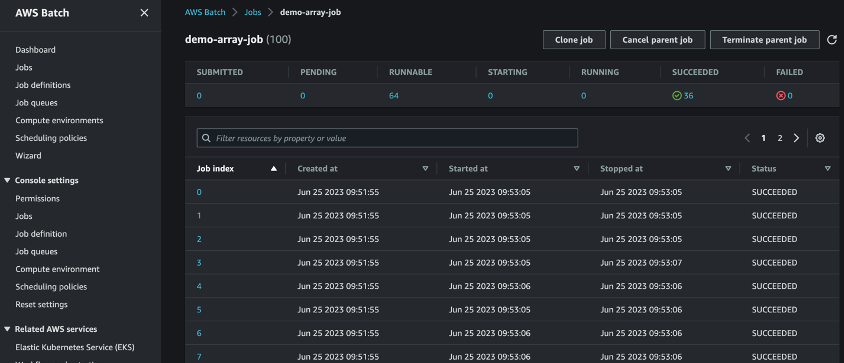The width and height of the screenshot is (844, 363).
Task: View STARTING jobs count 0
Action: click(x=490, y=96)
